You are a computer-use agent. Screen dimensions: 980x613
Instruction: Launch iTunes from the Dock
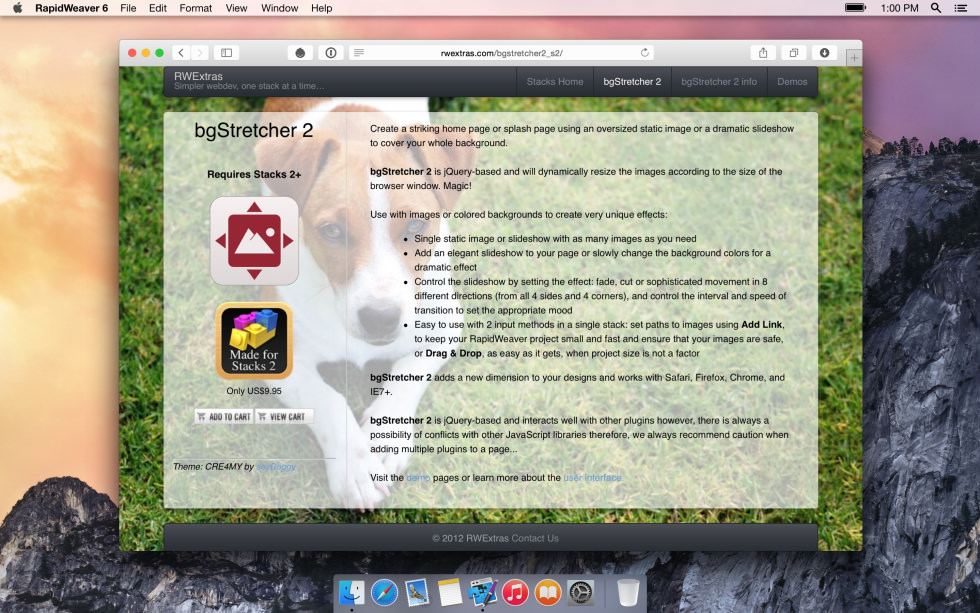tap(515, 592)
